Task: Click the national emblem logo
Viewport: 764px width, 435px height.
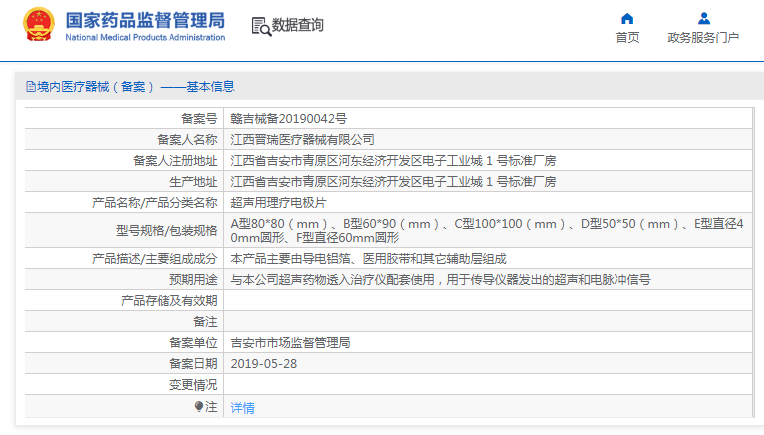Action: (38, 24)
